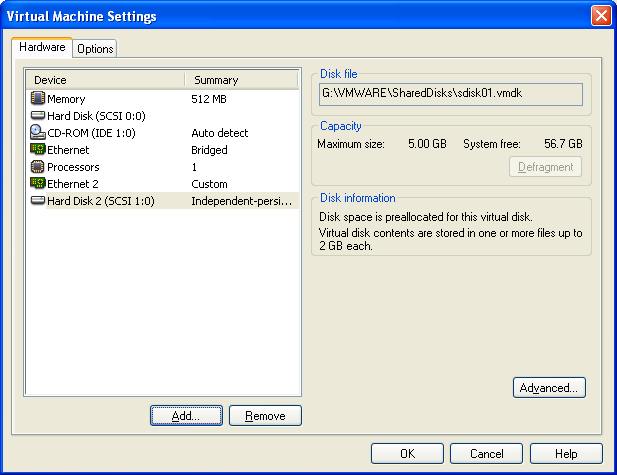
Task: Select the Bridged summary for Ethernet
Action: pos(210,150)
